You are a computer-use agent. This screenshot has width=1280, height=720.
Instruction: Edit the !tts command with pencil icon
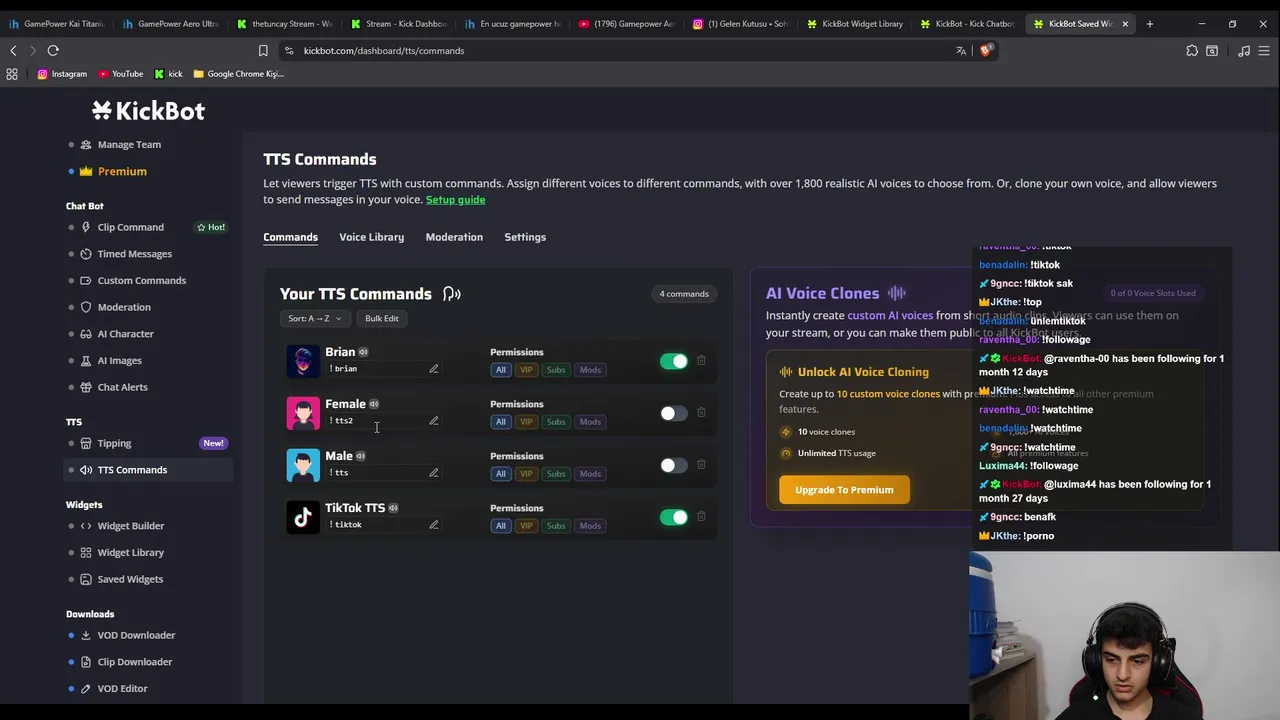pos(434,473)
